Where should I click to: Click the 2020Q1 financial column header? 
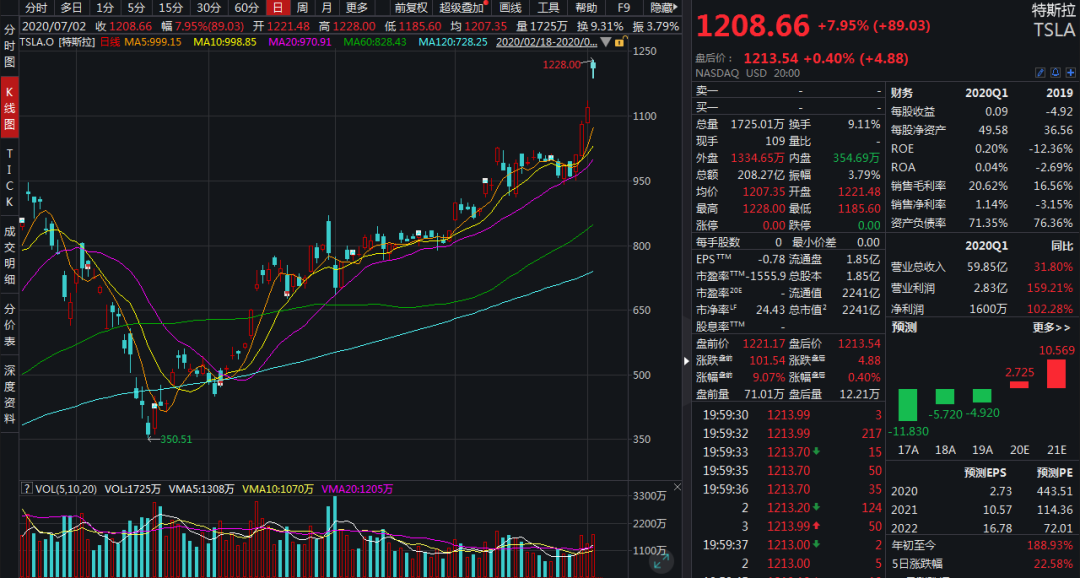[x=986, y=92]
